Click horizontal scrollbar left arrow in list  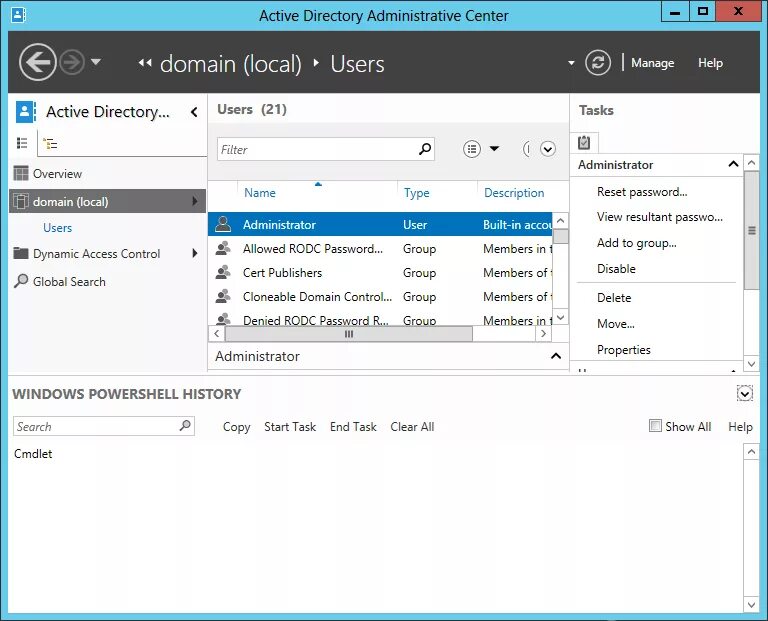pos(216,334)
